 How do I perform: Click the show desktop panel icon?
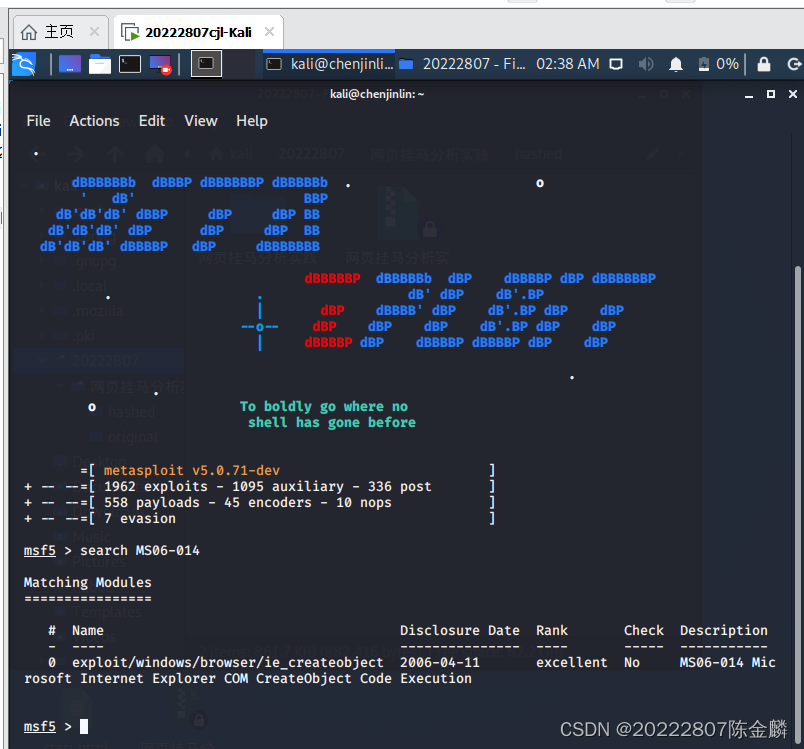tap(70, 64)
